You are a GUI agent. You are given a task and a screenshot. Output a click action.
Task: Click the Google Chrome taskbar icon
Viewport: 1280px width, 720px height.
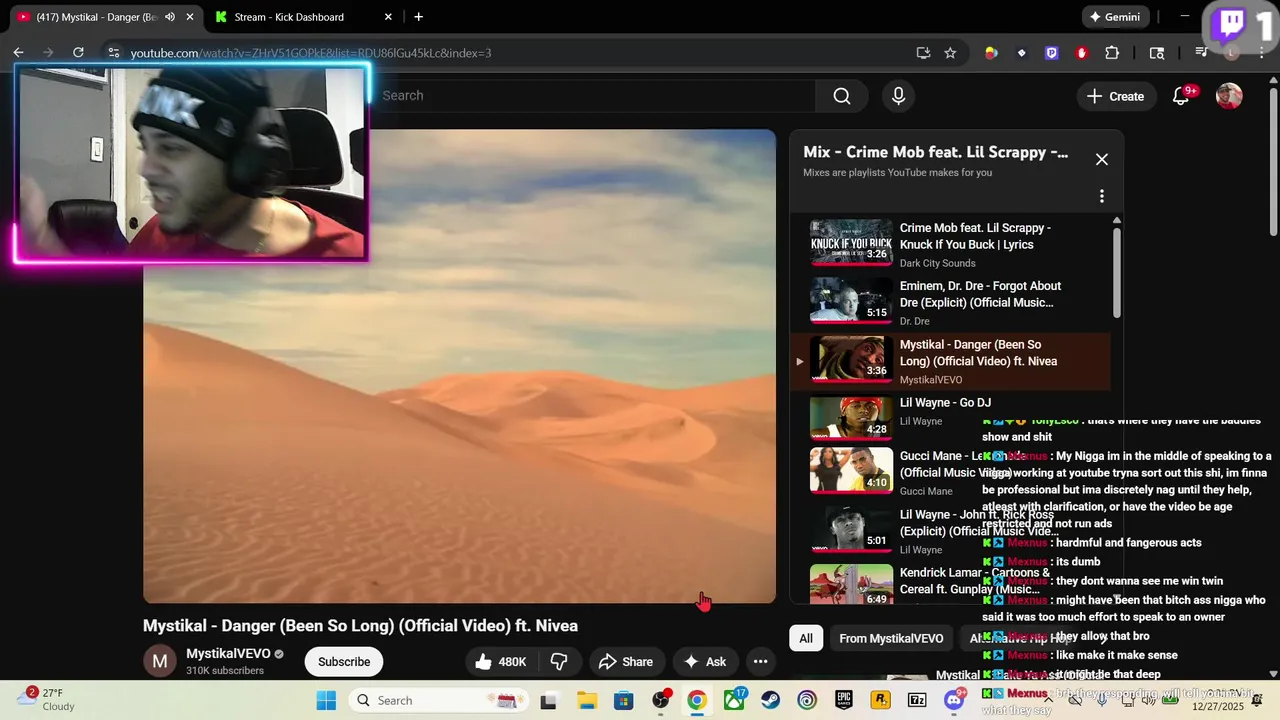coord(697,700)
